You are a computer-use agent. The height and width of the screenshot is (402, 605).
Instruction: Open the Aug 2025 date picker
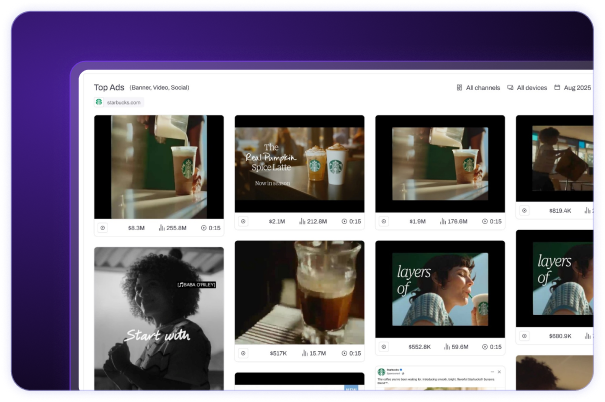(577, 88)
